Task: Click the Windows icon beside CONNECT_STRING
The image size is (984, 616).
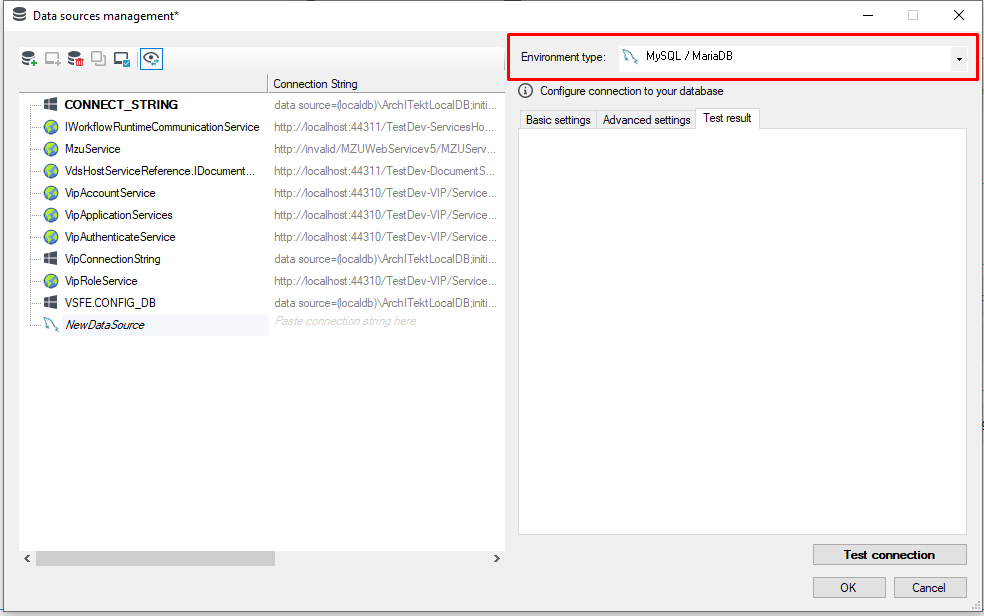Action: click(x=51, y=104)
